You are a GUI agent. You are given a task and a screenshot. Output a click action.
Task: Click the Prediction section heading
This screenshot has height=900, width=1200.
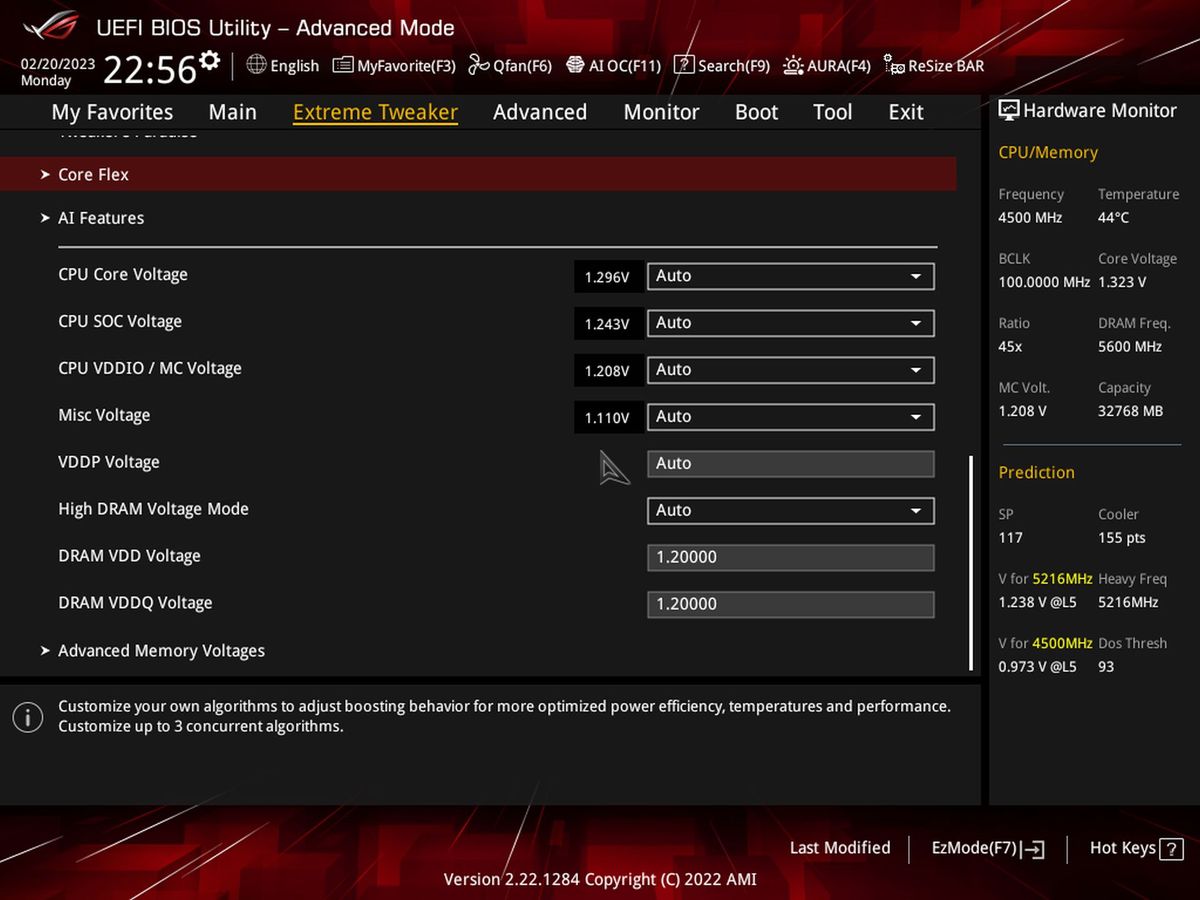[x=1036, y=473]
